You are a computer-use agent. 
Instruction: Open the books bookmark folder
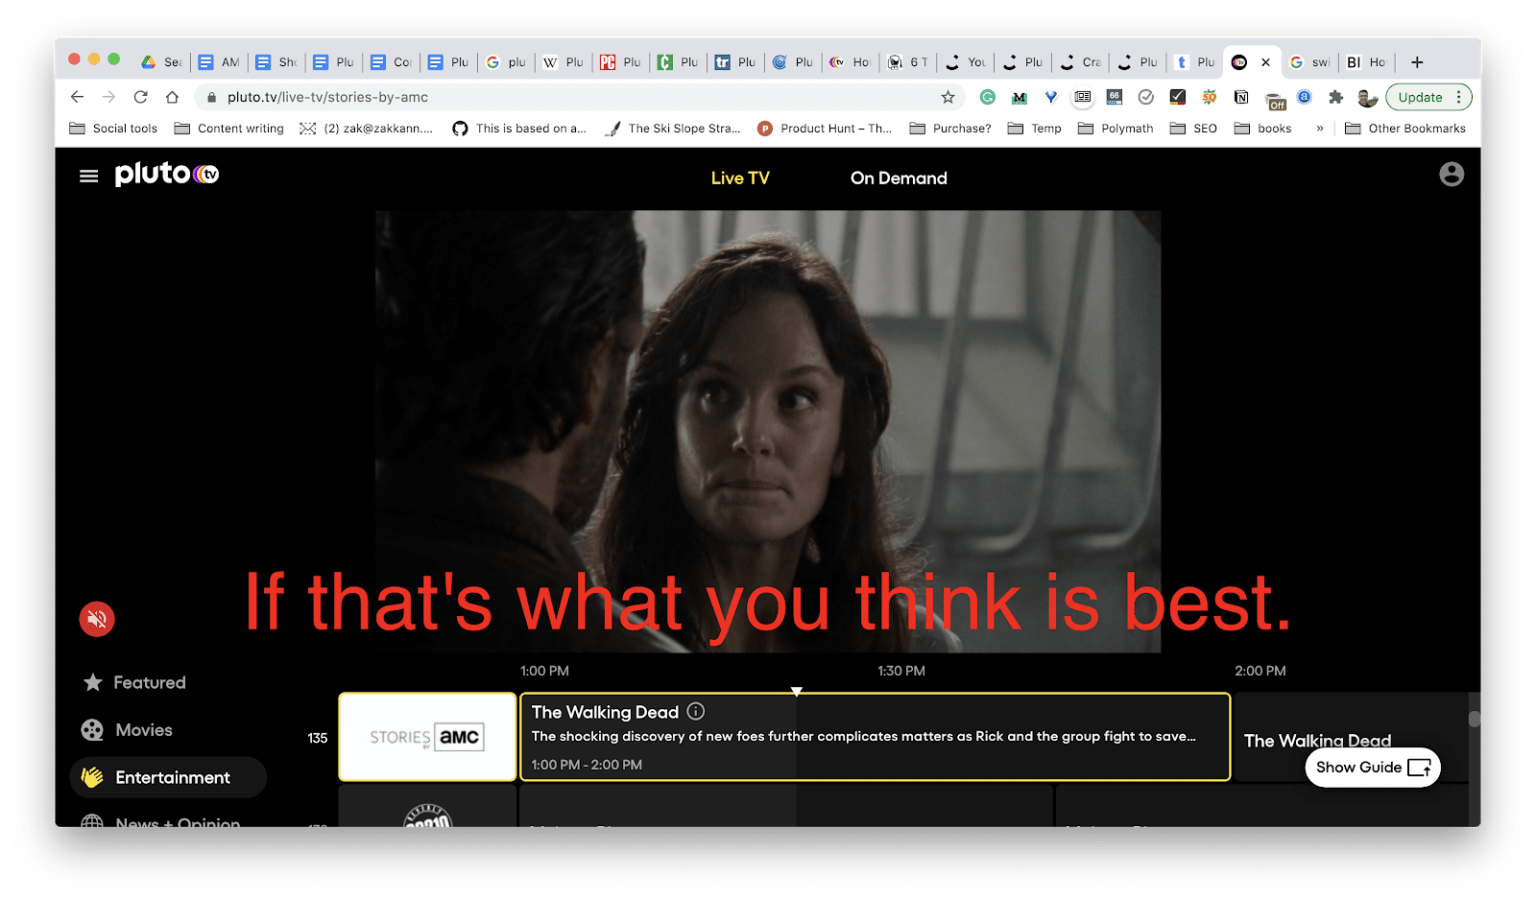coord(1263,128)
